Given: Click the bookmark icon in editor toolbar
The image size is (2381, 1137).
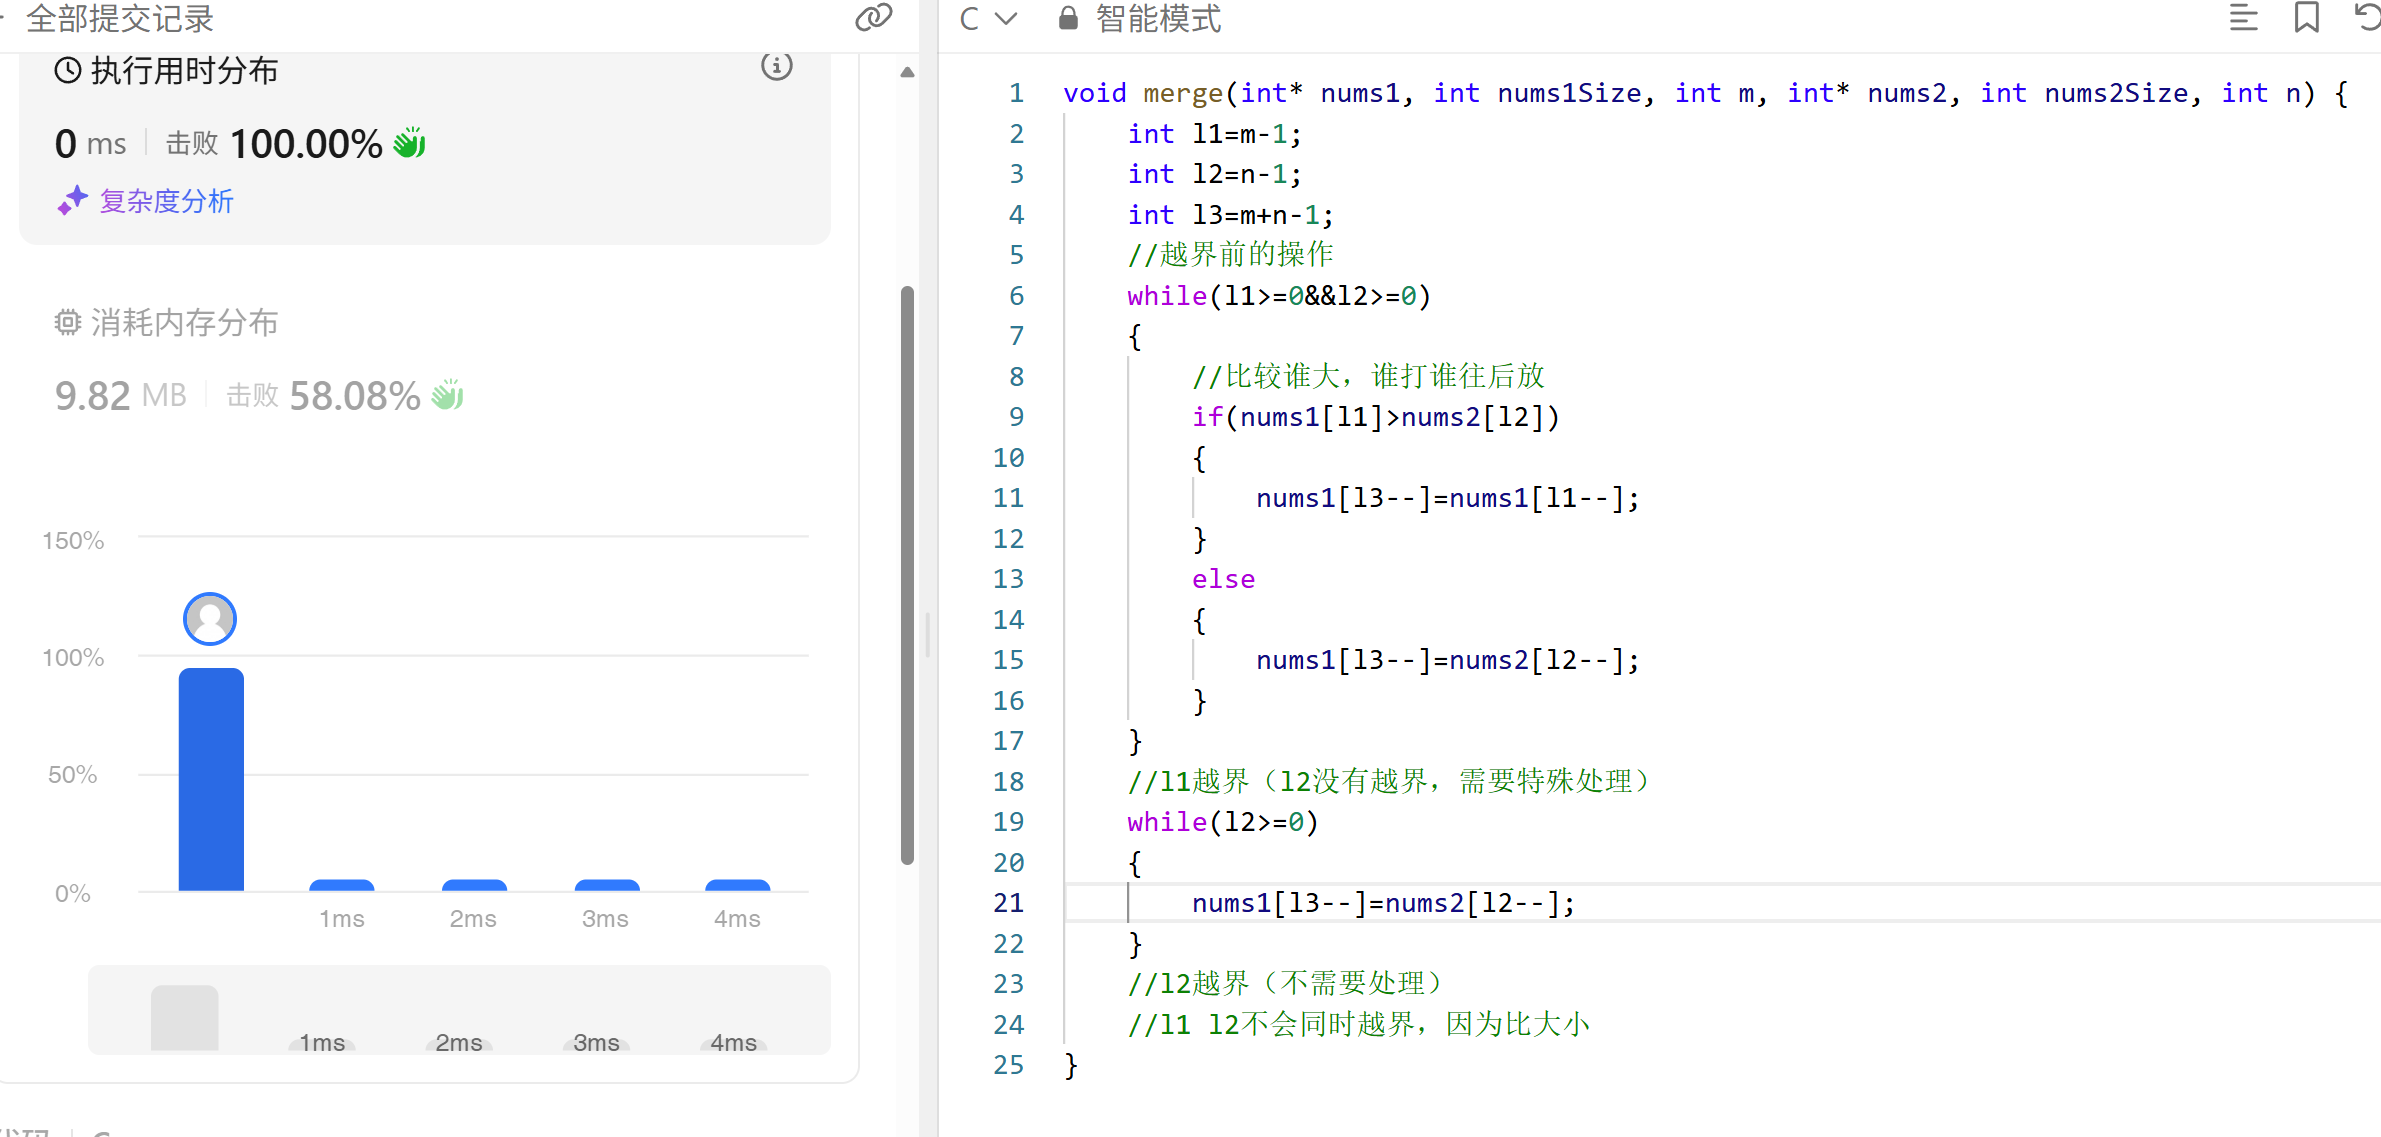Looking at the screenshot, I should 2306,17.
